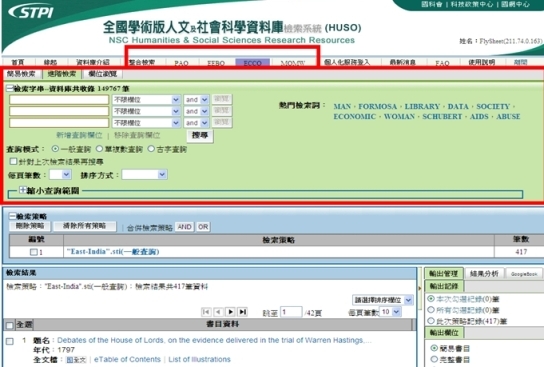Click the 清除所有策略 button
The width and height of the screenshot is (544, 367).
(84, 226)
